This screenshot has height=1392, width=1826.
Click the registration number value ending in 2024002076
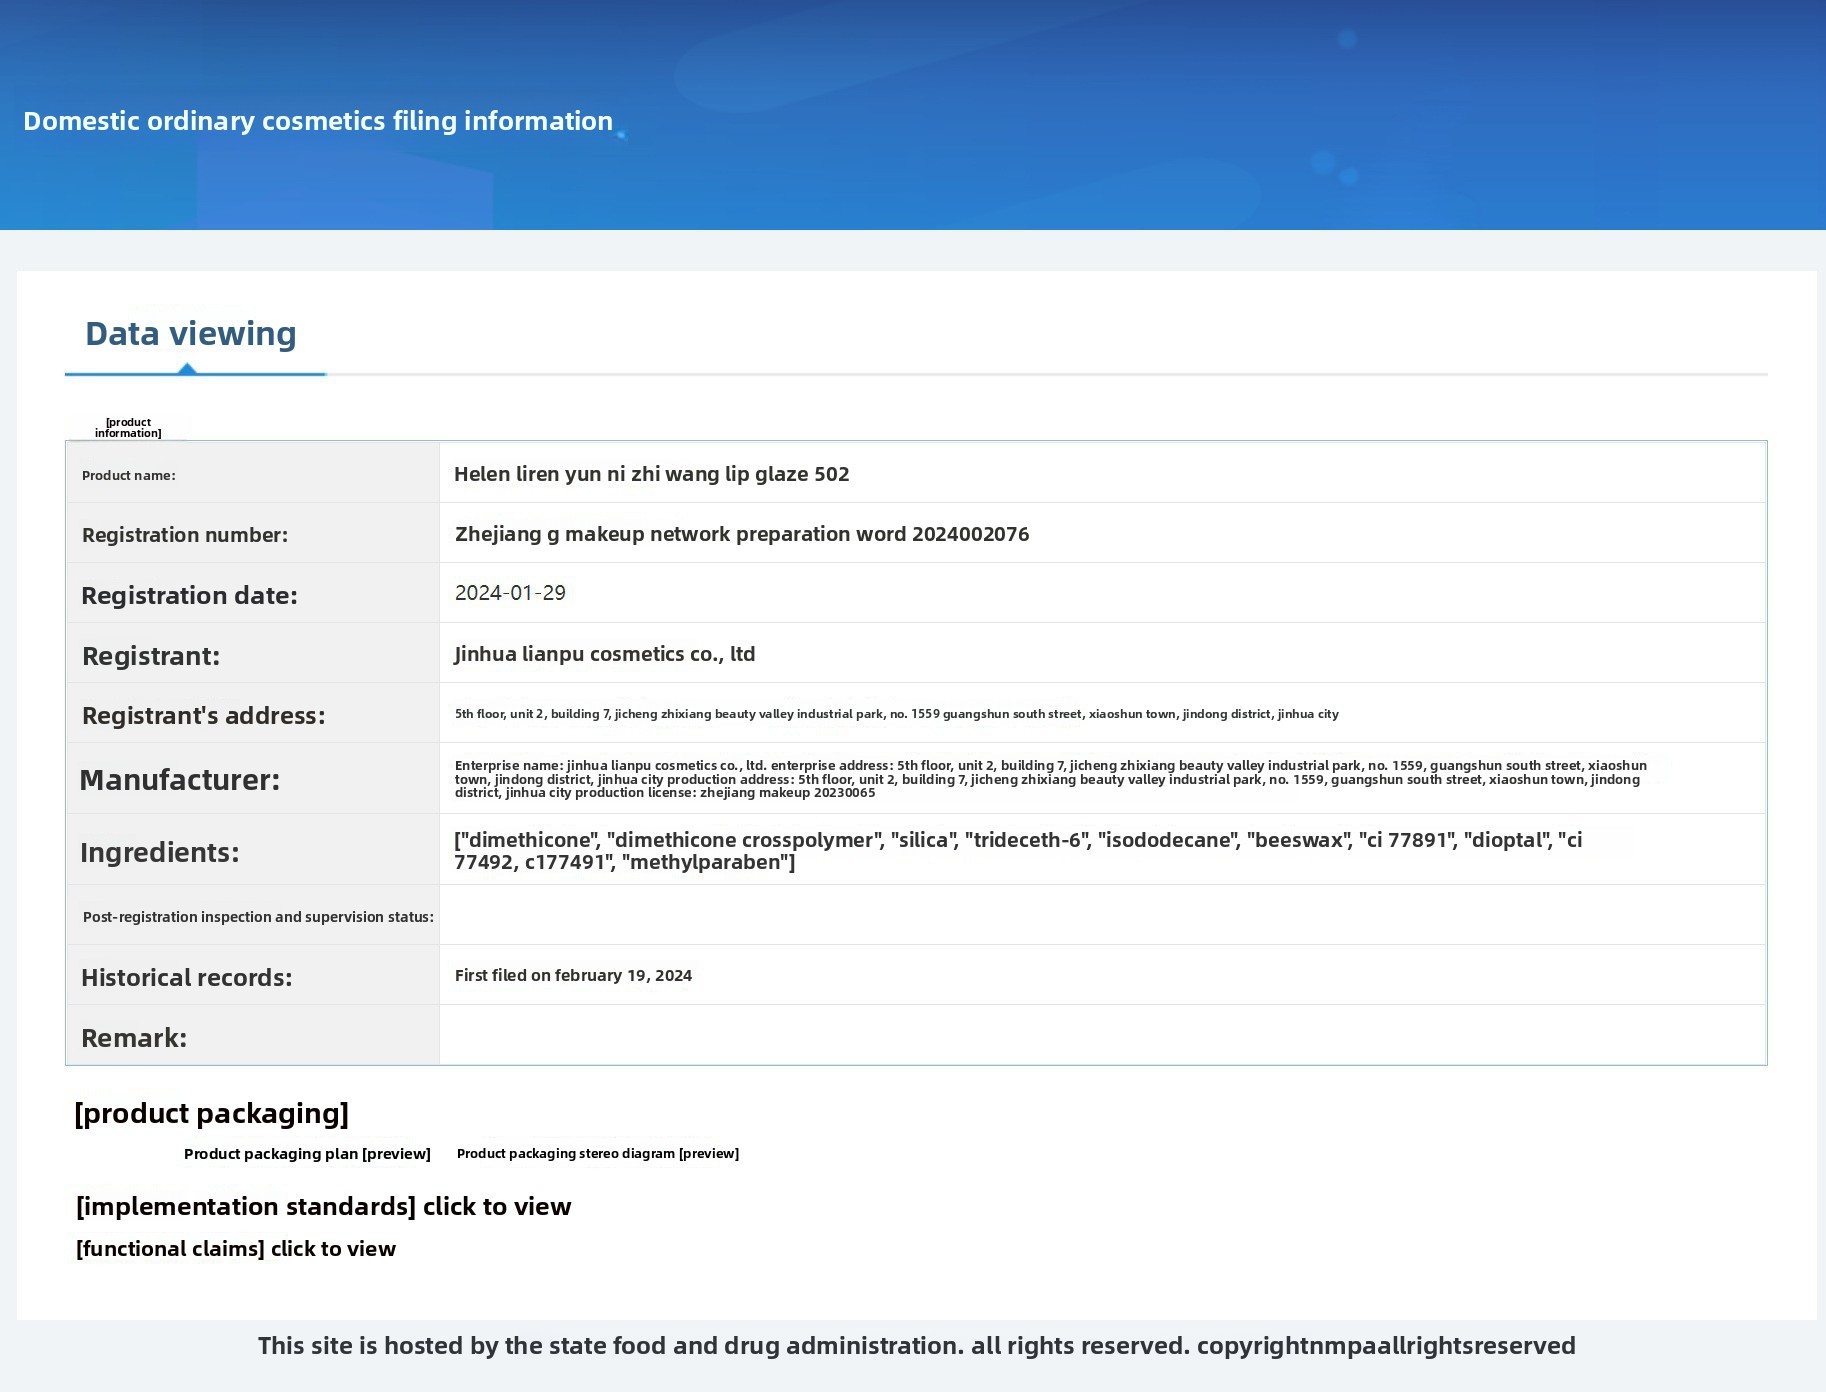coord(741,534)
